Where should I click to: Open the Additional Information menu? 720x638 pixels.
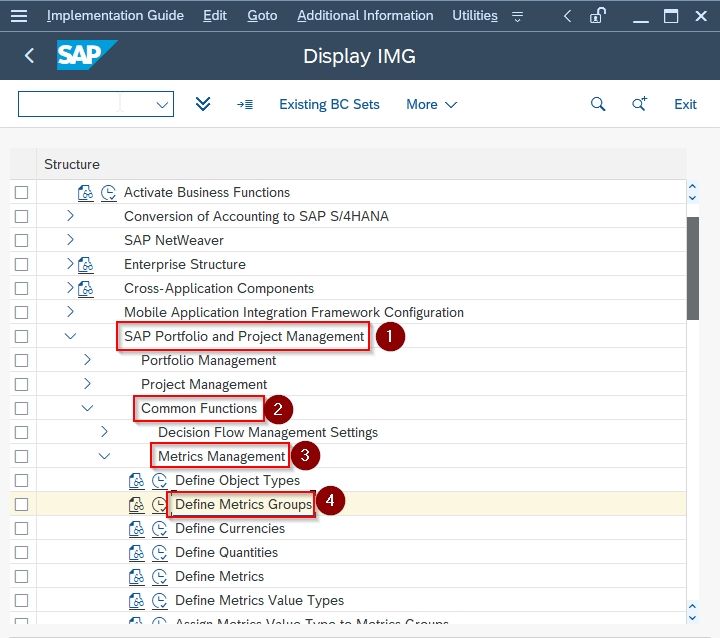tap(365, 16)
